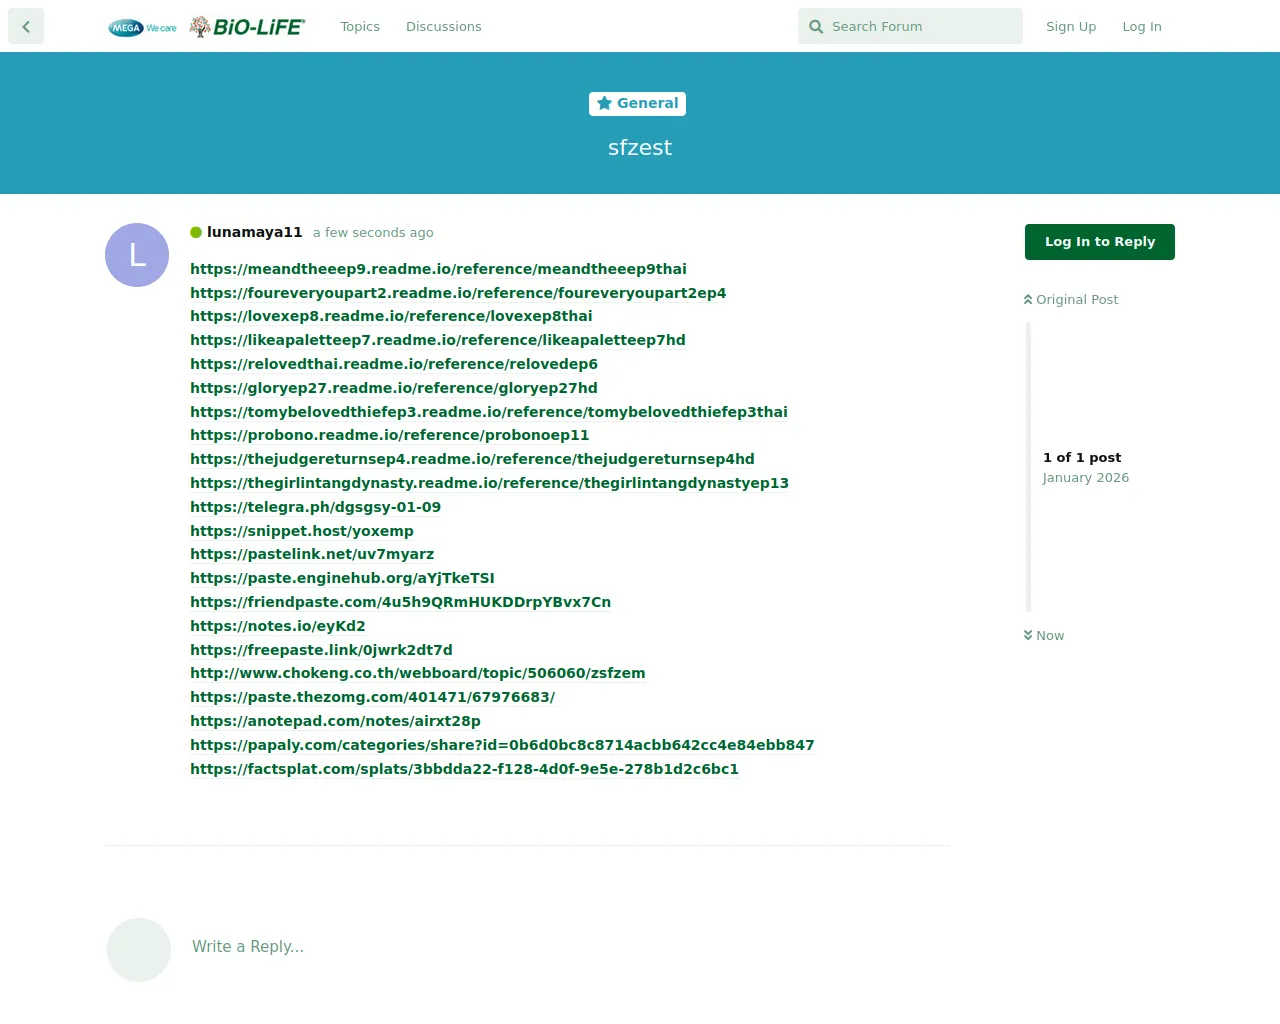Click the post scrubber timeline bar
The height and width of the screenshot is (1024, 1280).
pyautogui.click(x=1028, y=467)
